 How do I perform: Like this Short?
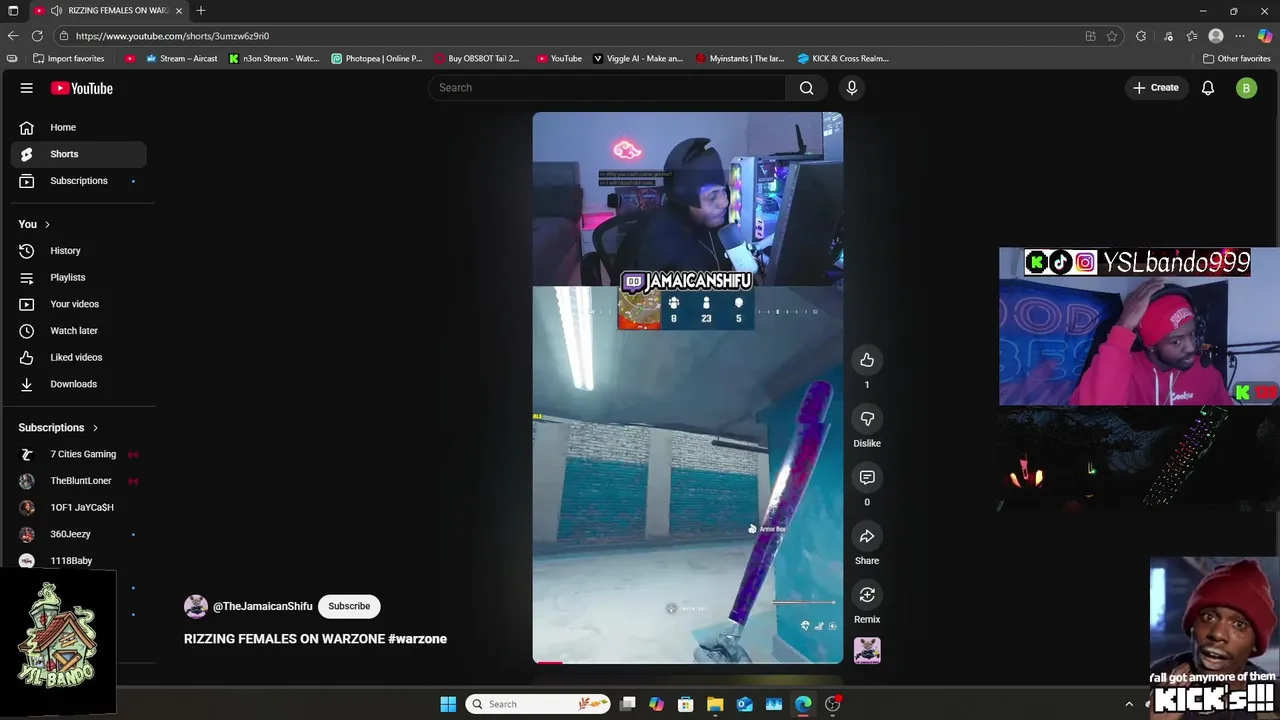(x=867, y=360)
